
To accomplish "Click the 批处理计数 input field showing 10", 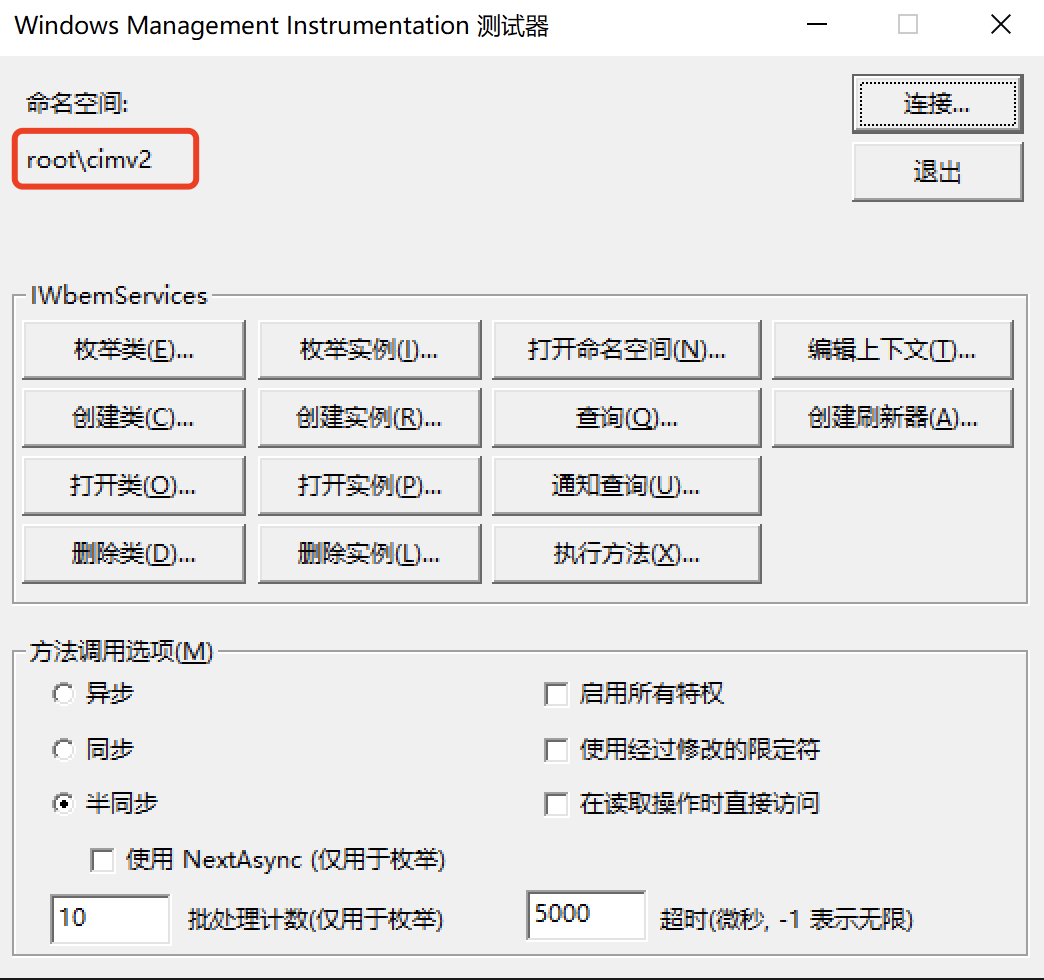I will 111,919.
